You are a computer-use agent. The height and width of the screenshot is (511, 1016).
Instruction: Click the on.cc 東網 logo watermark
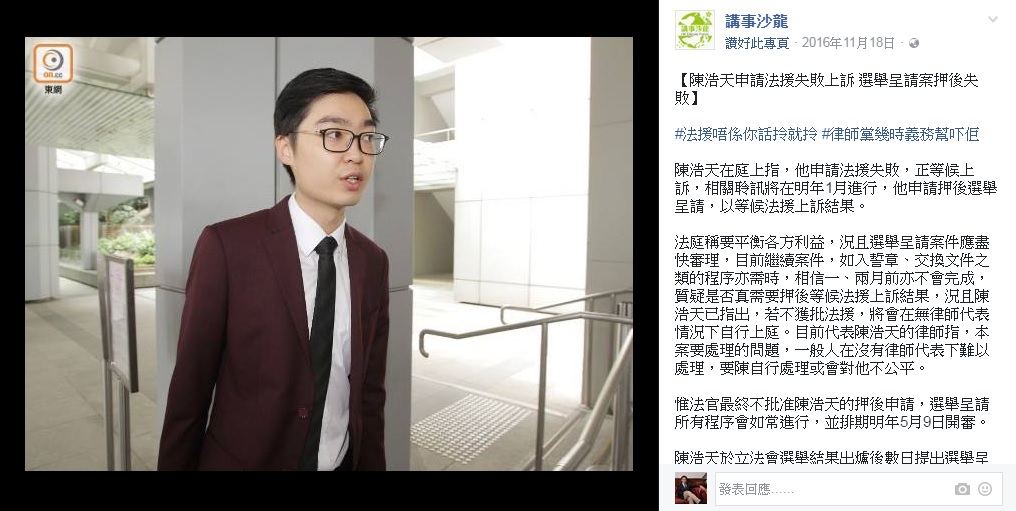click(53, 69)
